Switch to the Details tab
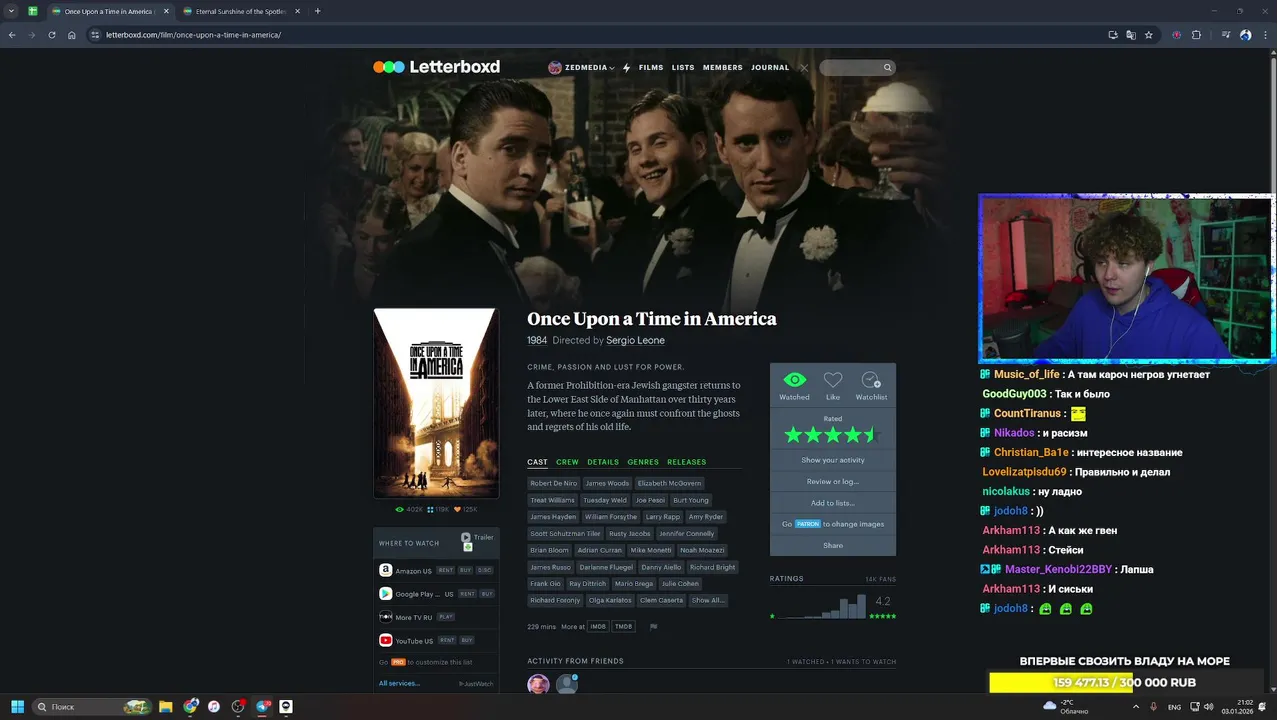Screen dimensions: 1277x720 coord(603,462)
